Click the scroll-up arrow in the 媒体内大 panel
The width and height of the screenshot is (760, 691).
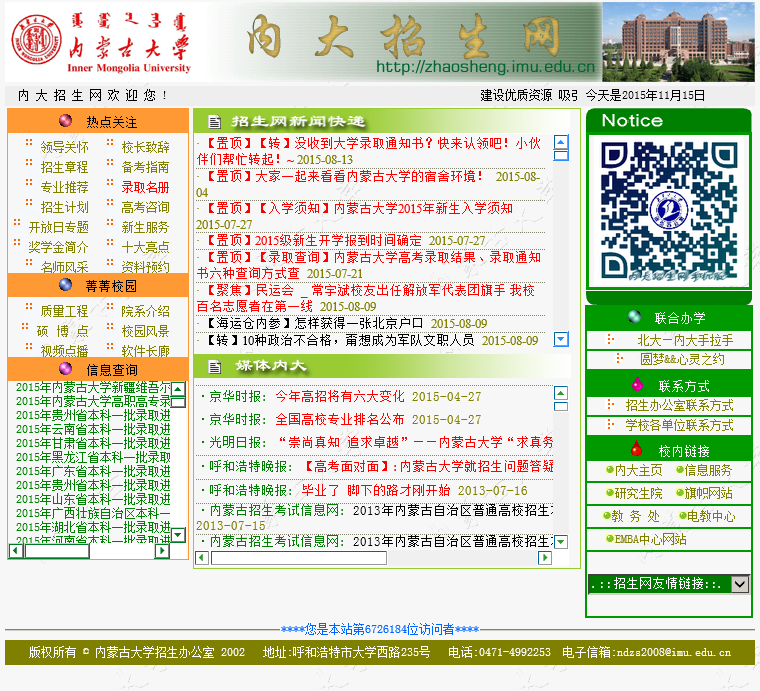point(561,393)
